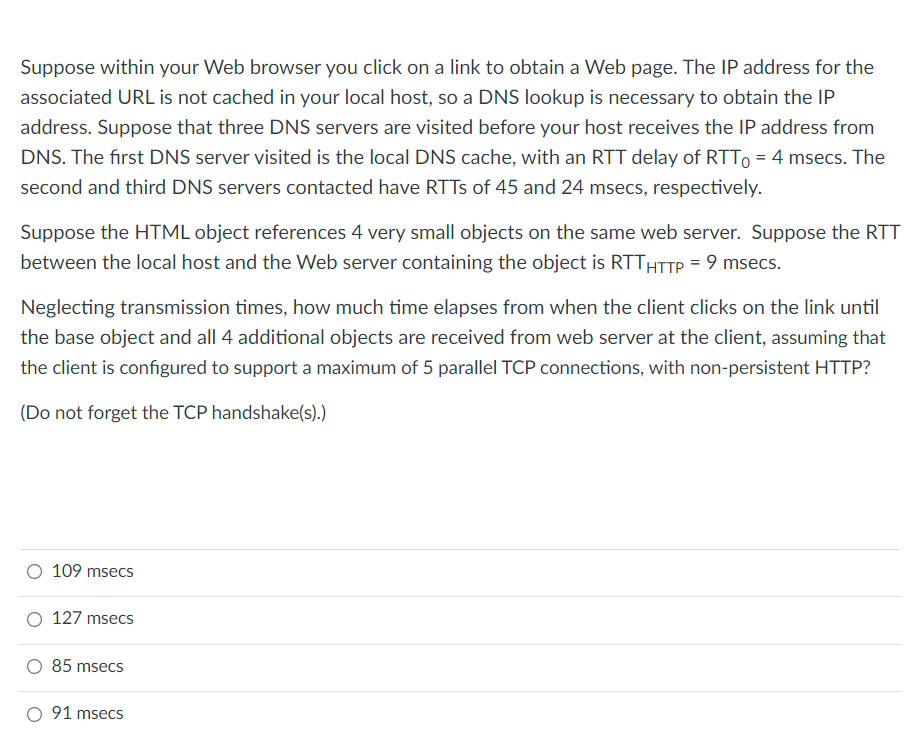Click the text mentioning RTT HTTP equals 9 msecs
Viewport: 904px width, 754px height.
(x=450, y=247)
